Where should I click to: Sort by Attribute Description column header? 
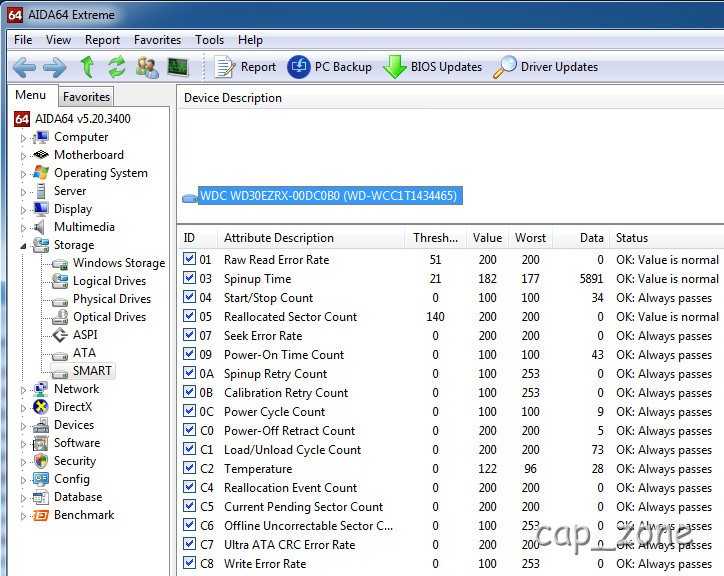click(x=311, y=238)
